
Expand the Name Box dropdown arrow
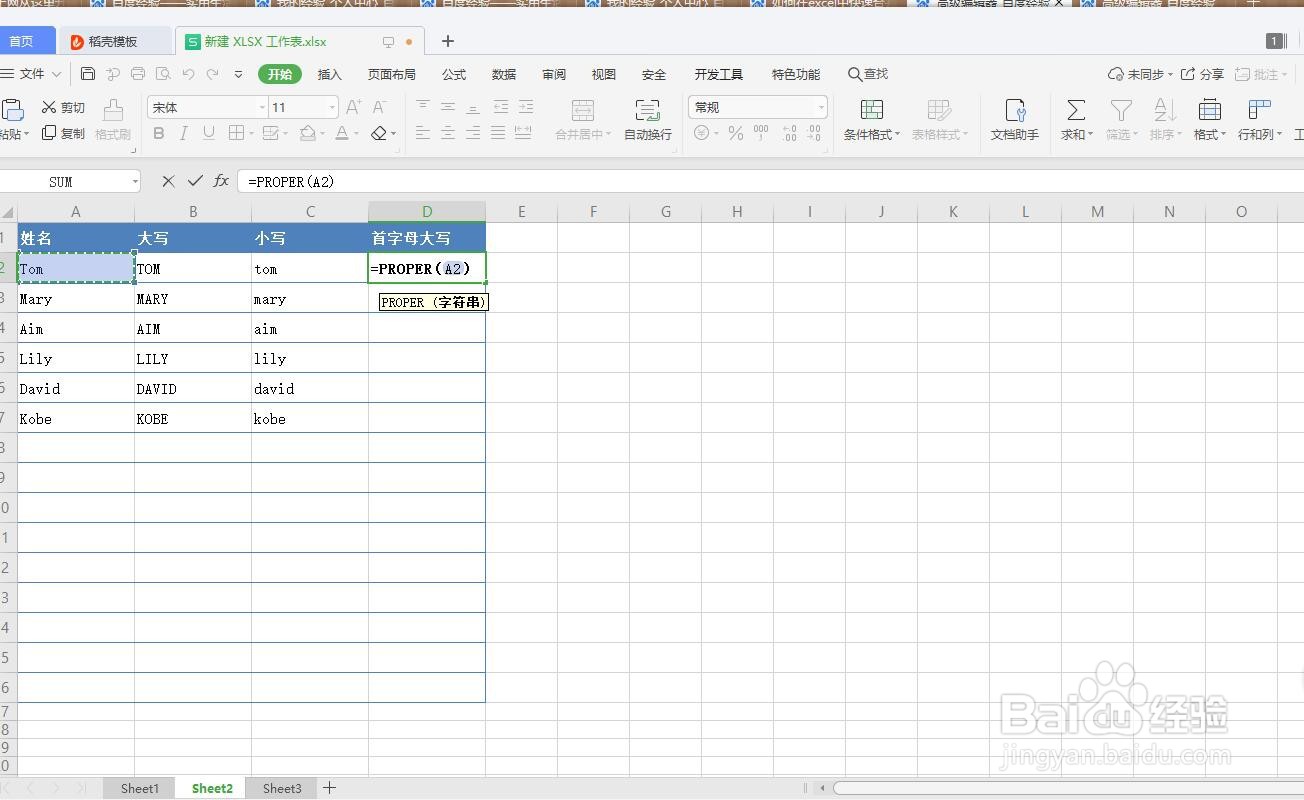tap(134, 181)
